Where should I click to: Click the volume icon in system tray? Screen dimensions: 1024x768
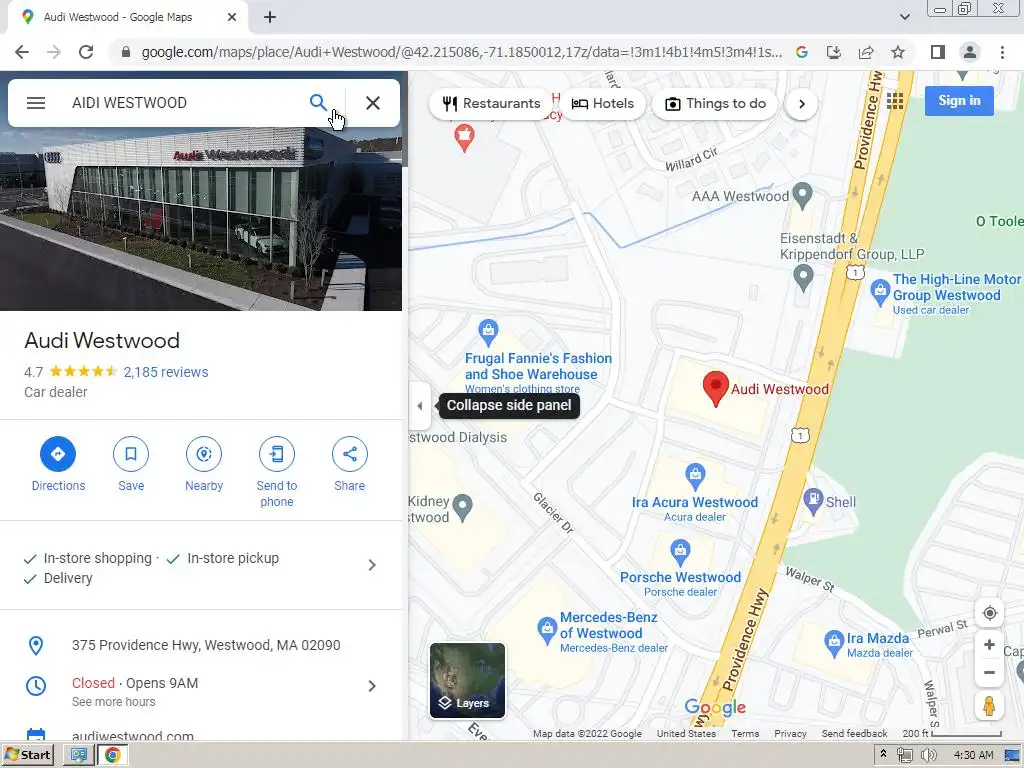[x=928, y=755]
